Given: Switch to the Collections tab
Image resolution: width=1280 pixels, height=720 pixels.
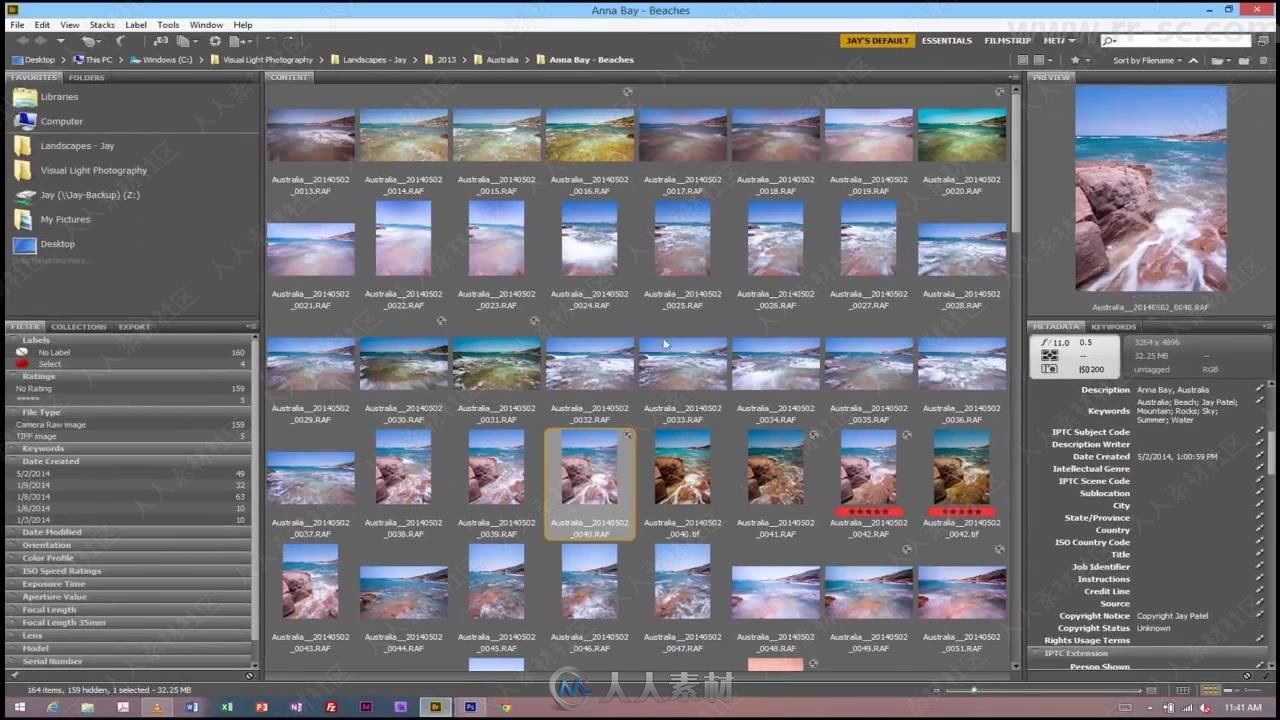Looking at the screenshot, I should (x=78, y=326).
